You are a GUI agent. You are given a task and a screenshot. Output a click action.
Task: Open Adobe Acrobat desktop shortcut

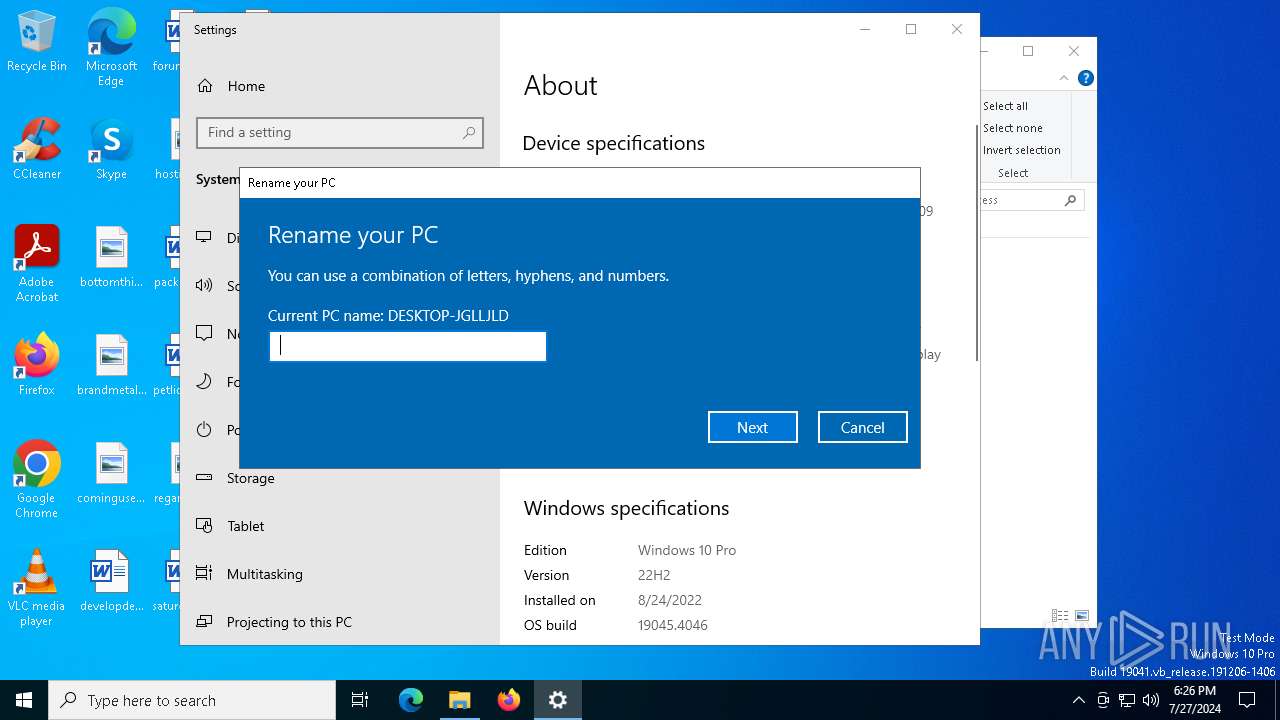tap(37, 264)
